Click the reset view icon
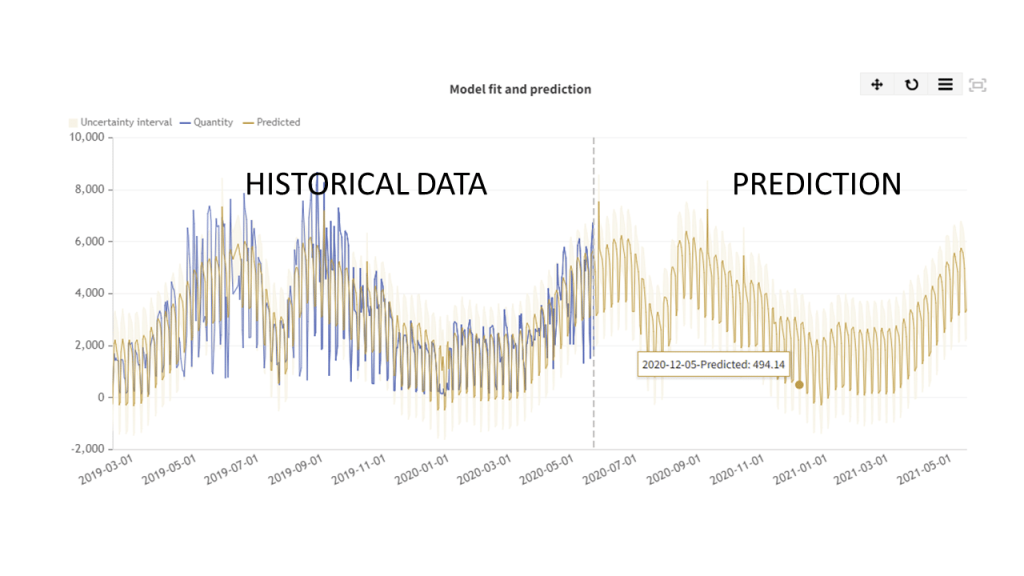 [x=911, y=84]
